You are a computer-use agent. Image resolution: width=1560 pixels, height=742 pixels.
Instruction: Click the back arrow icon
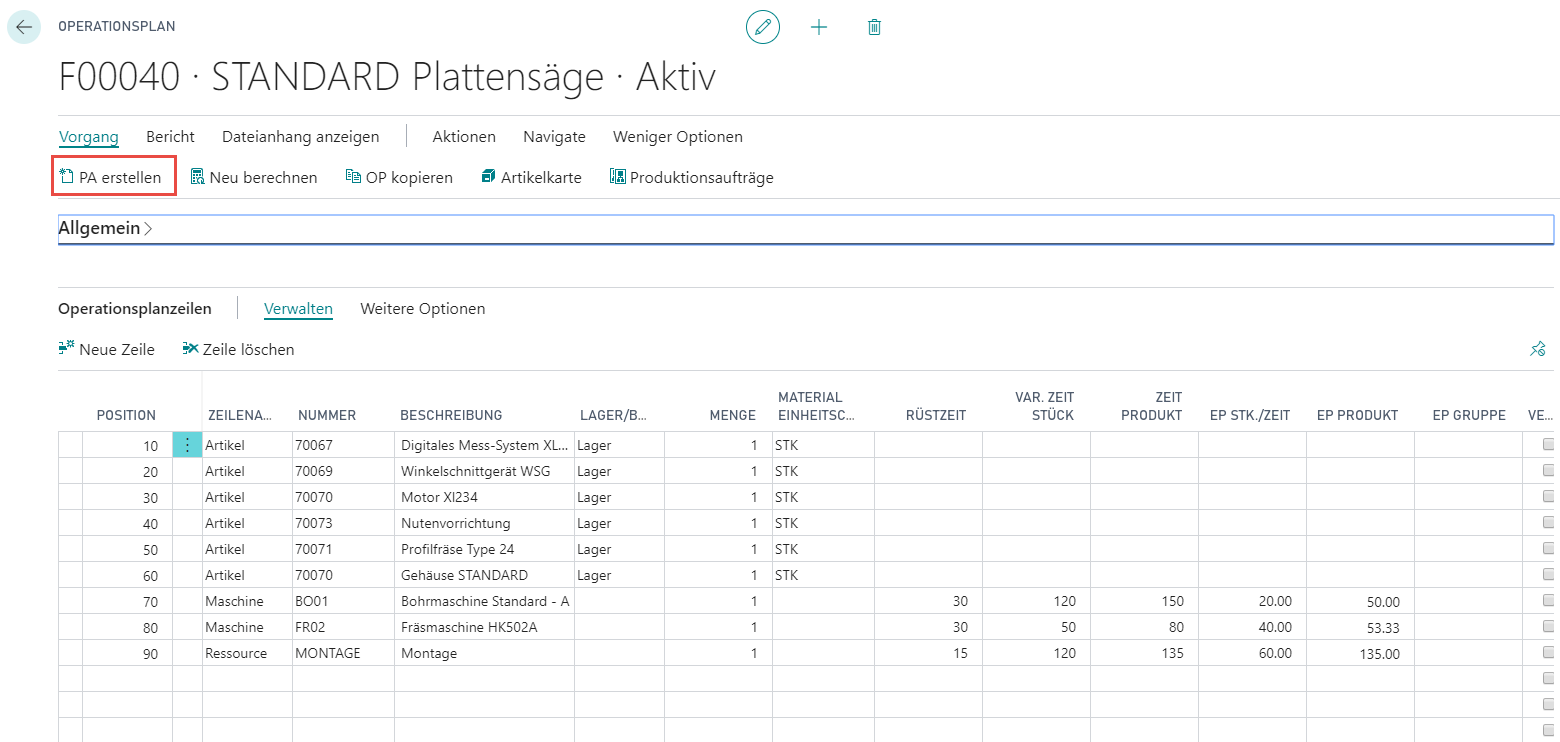(24, 27)
